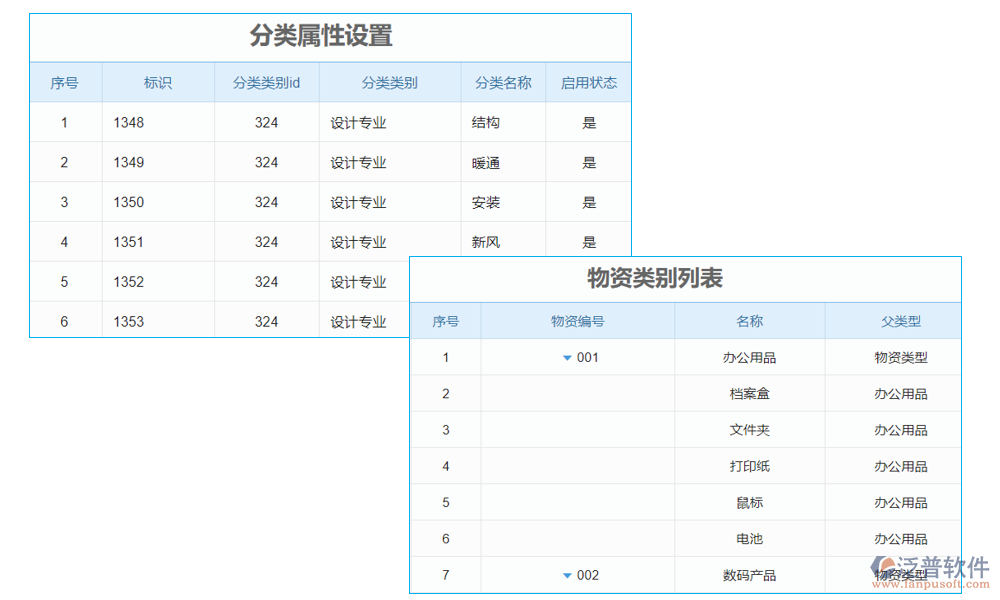The height and width of the screenshot is (600, 1000).
Task: Select the 物资编号 column header
Action: [578, 320]
